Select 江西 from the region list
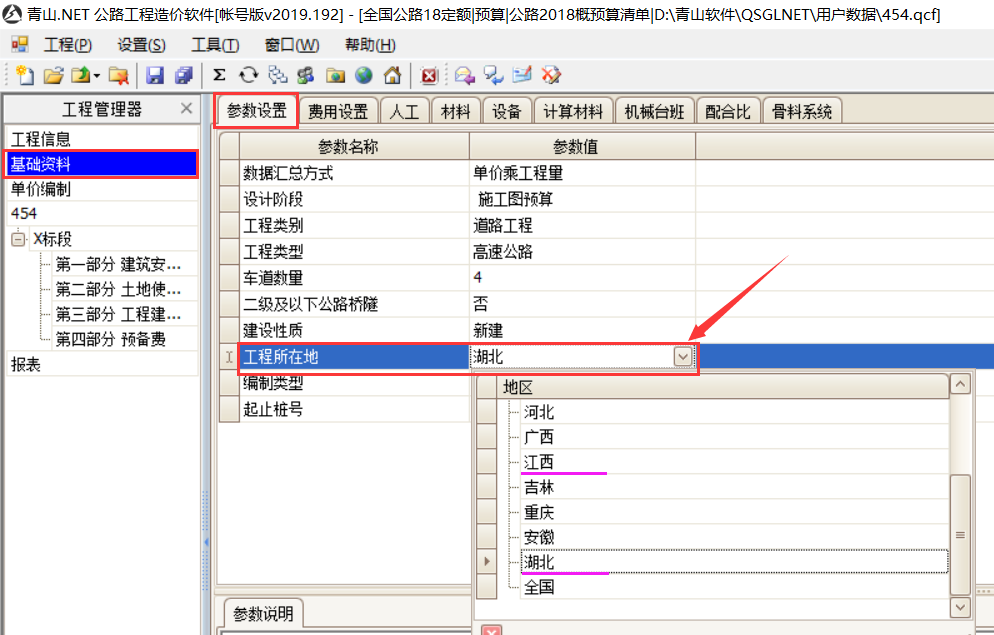994x635 pixels. (539, 462)
